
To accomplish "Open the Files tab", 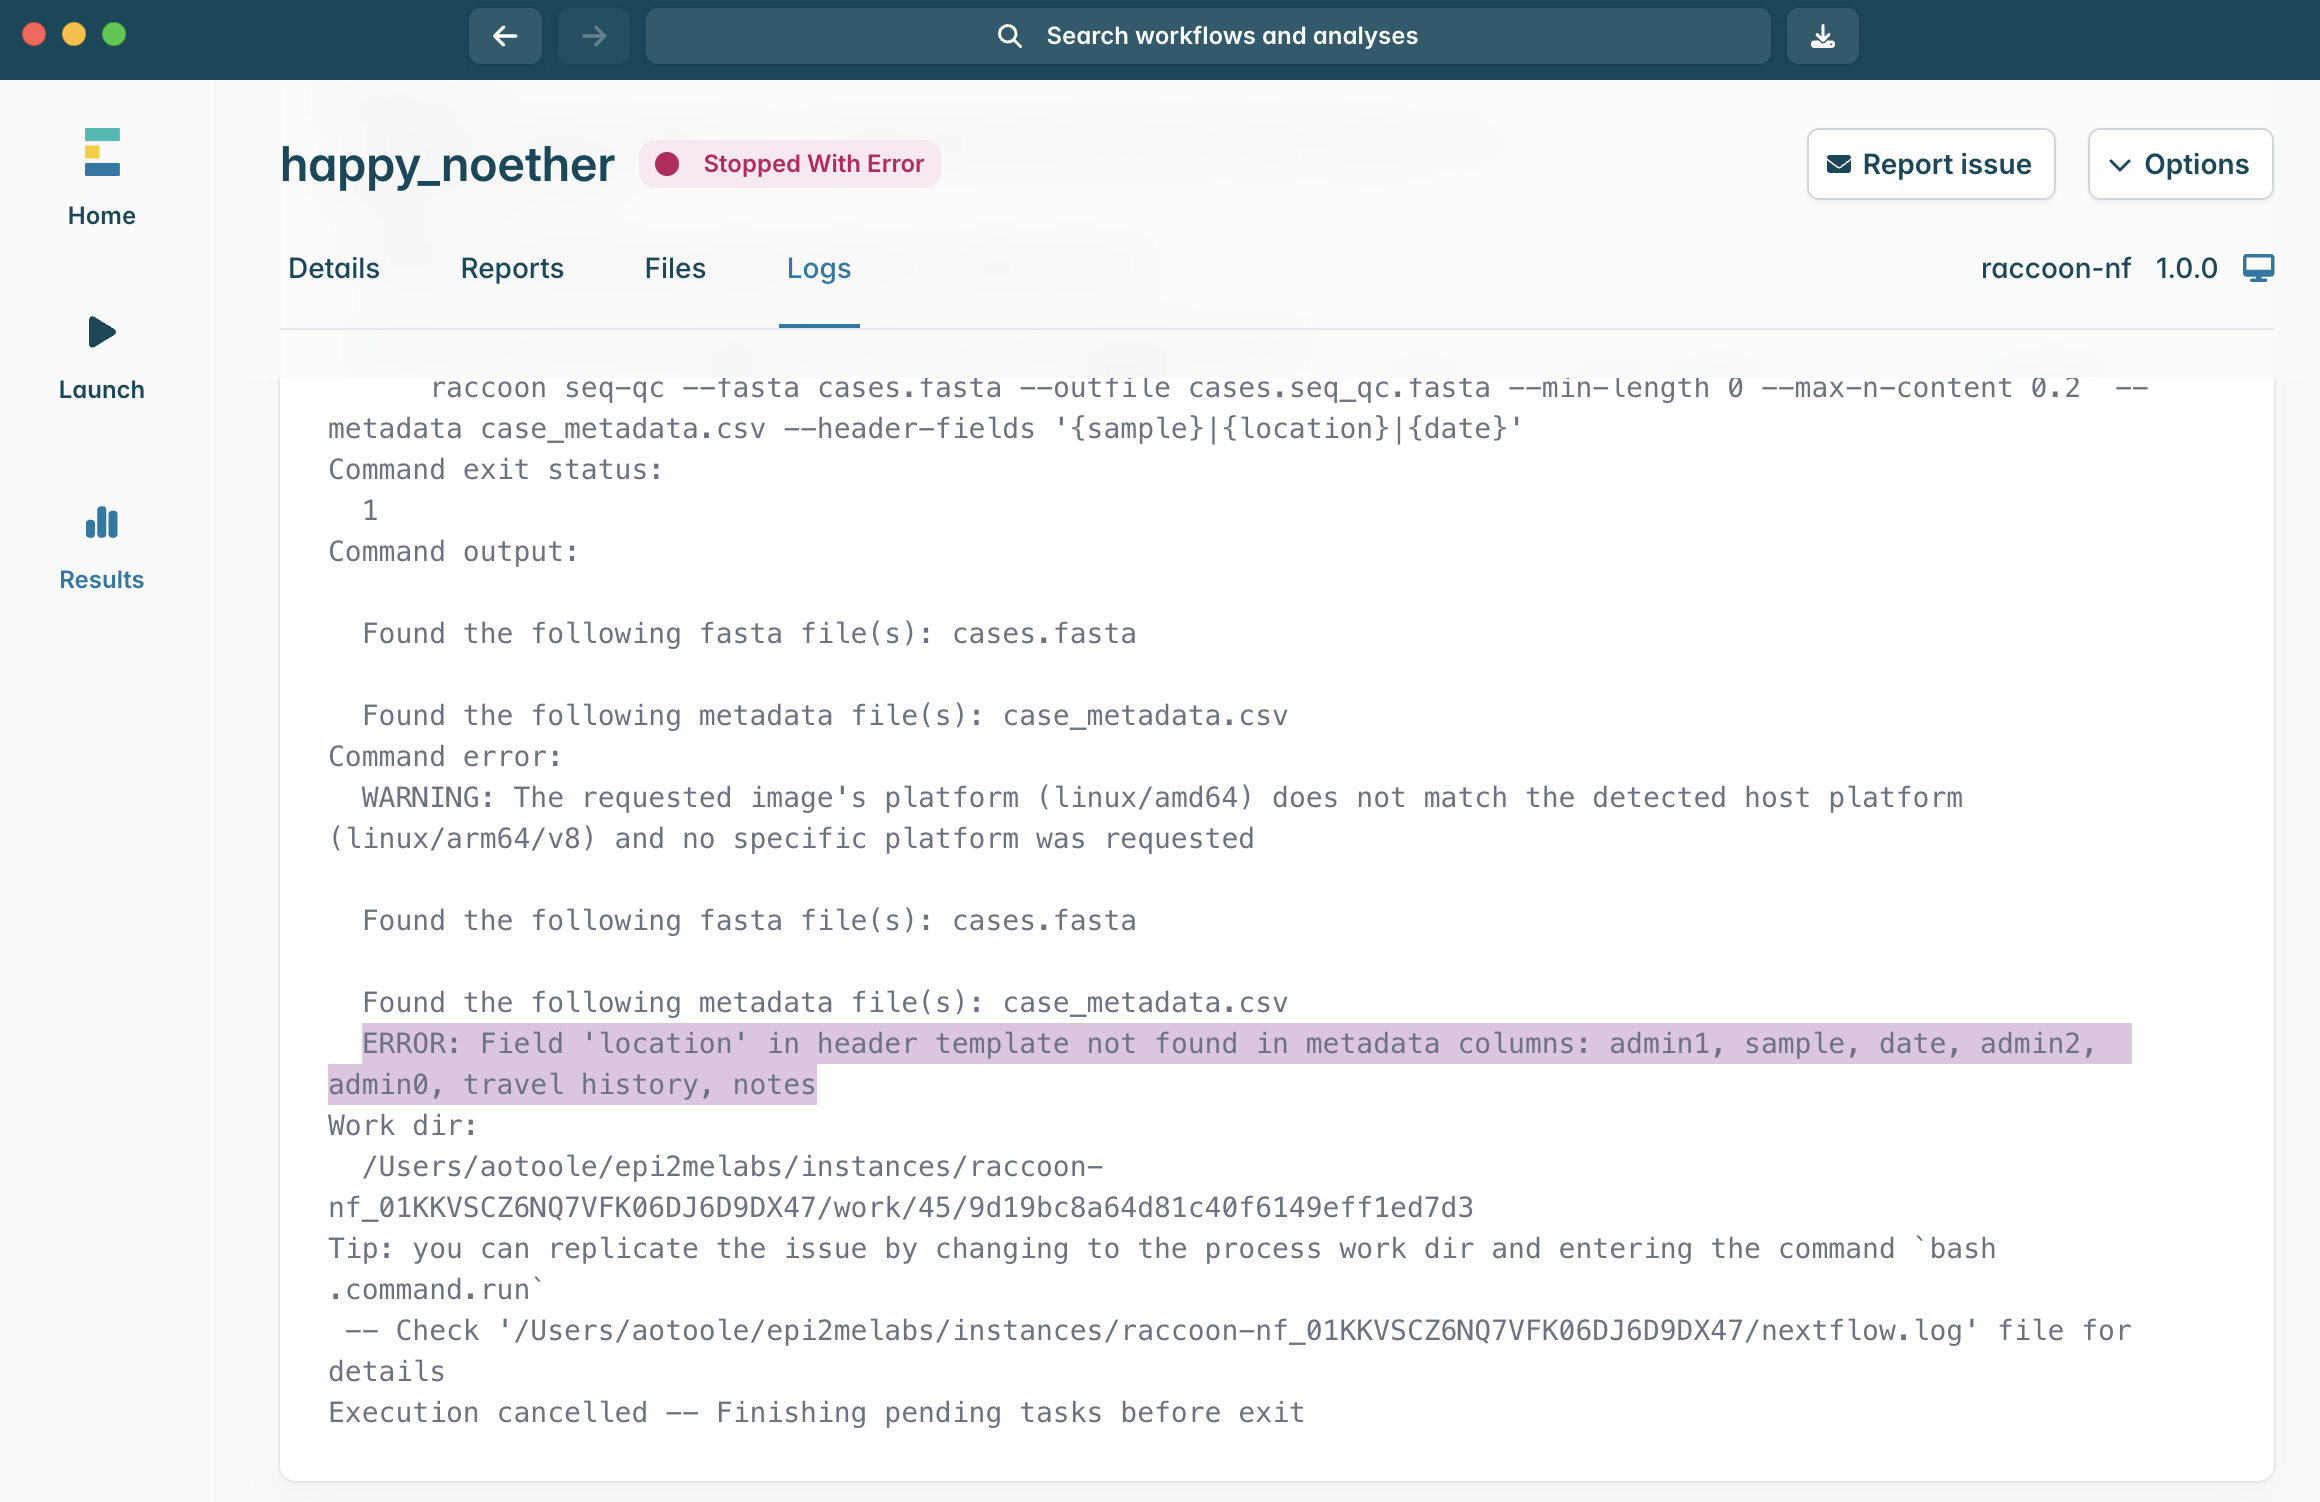I will pyautogui.click(x=675, y=268).
